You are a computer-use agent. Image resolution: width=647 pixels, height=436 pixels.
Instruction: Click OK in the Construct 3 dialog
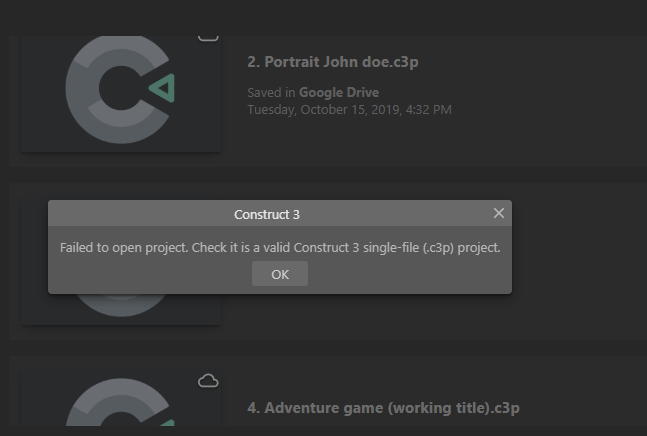(x=280, y=274)
